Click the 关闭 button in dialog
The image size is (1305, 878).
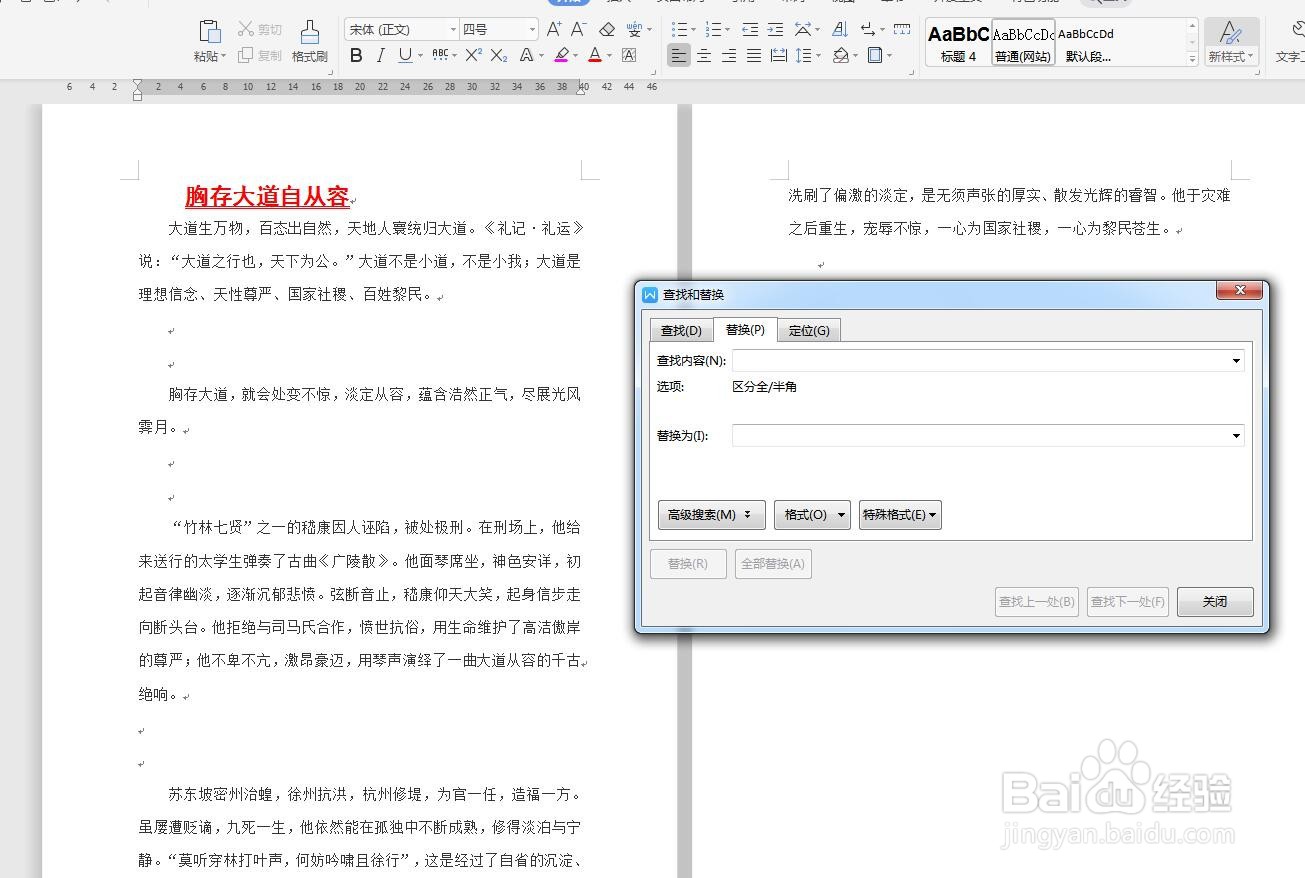click(1215, 602)
